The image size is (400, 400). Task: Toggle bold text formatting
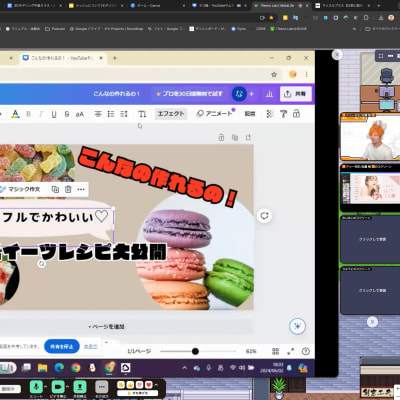tap(29, 114)
